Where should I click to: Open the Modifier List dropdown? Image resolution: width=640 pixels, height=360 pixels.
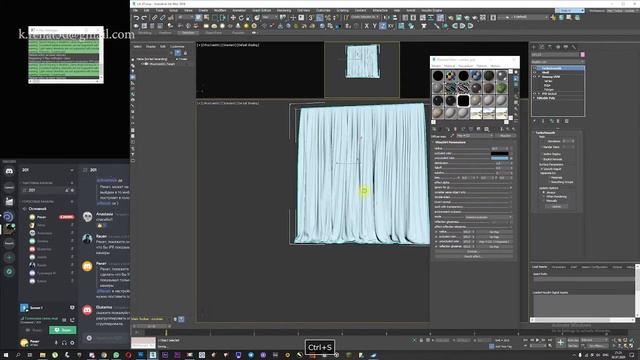(x=558, y=62)
